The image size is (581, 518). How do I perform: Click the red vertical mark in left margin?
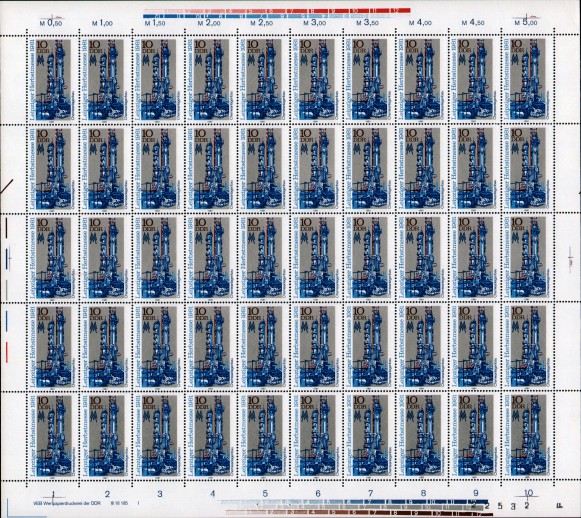tap(6, 352)
